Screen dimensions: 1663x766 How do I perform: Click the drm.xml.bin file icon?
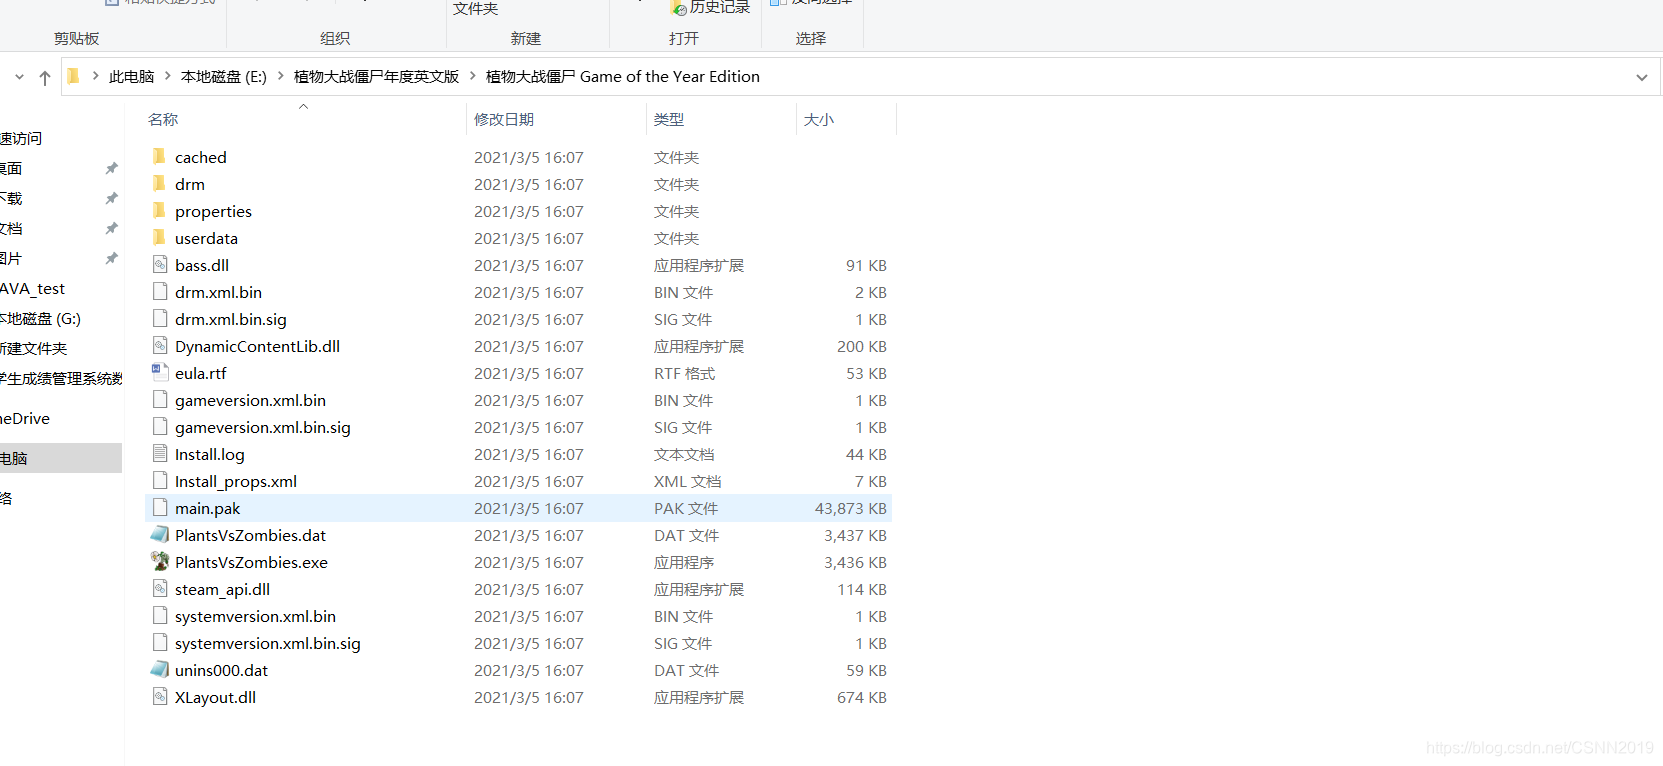pyautogui.click(x=160, y=291)
